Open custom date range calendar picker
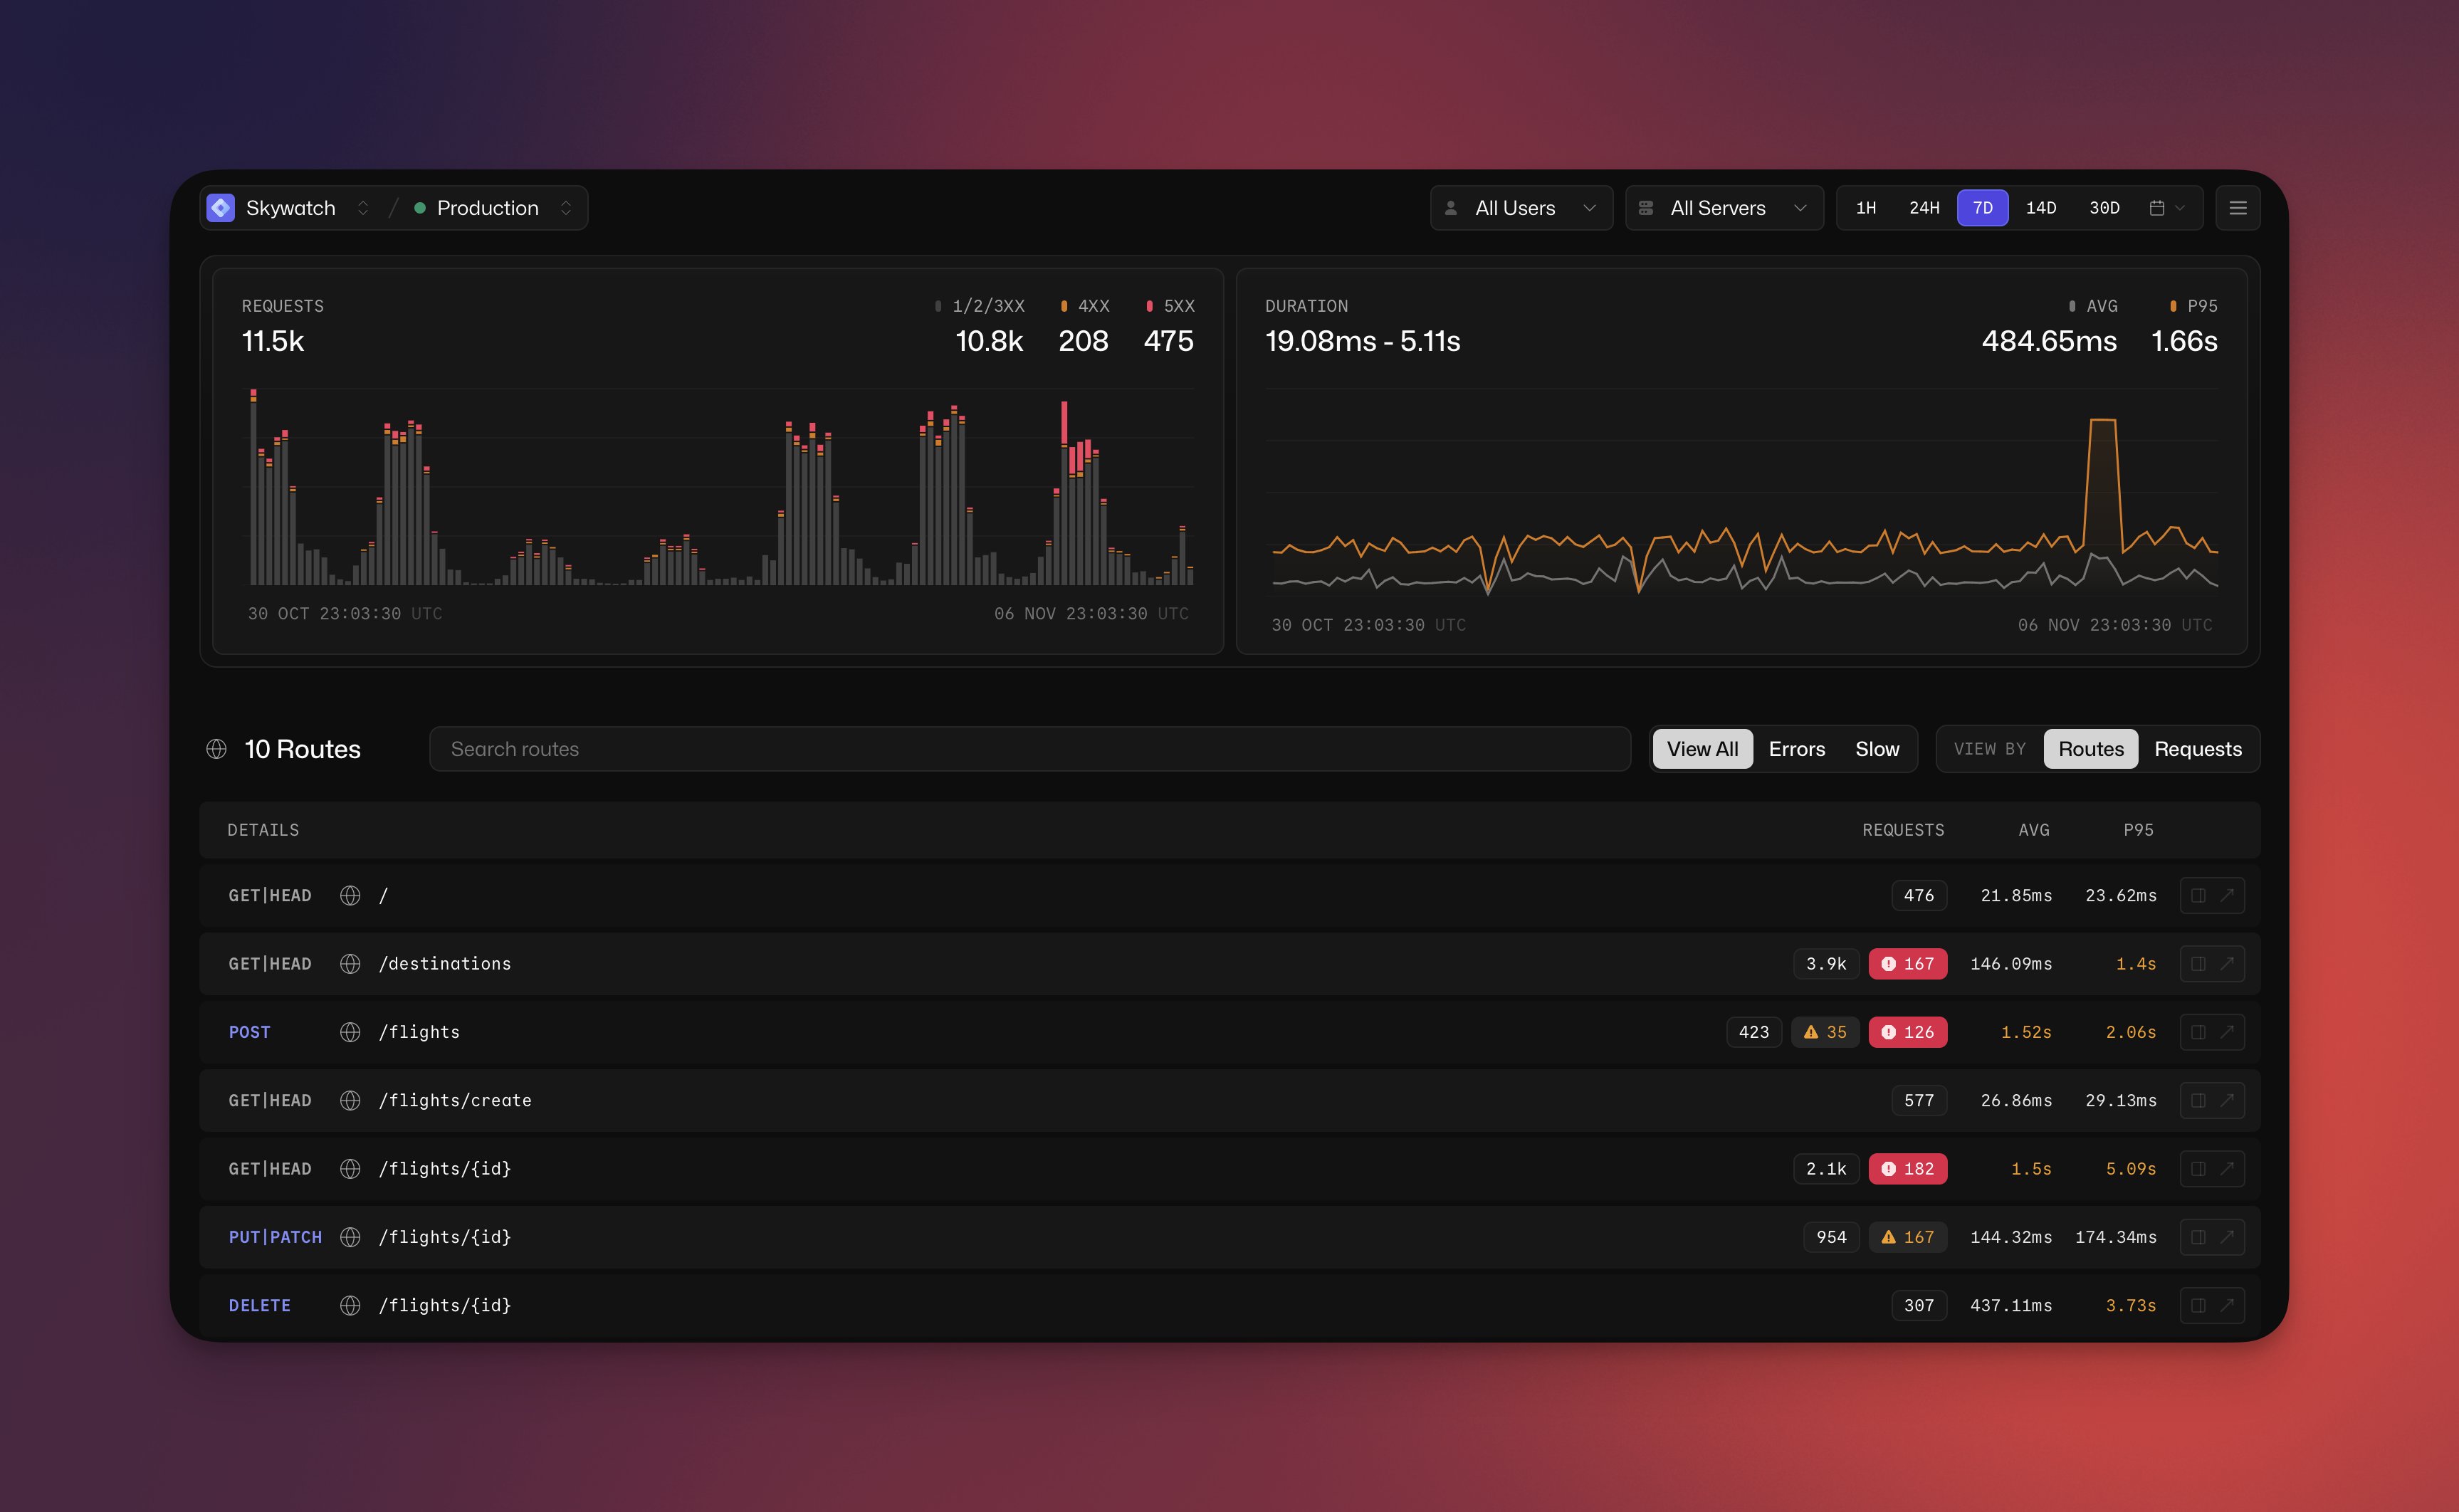 2166,208
